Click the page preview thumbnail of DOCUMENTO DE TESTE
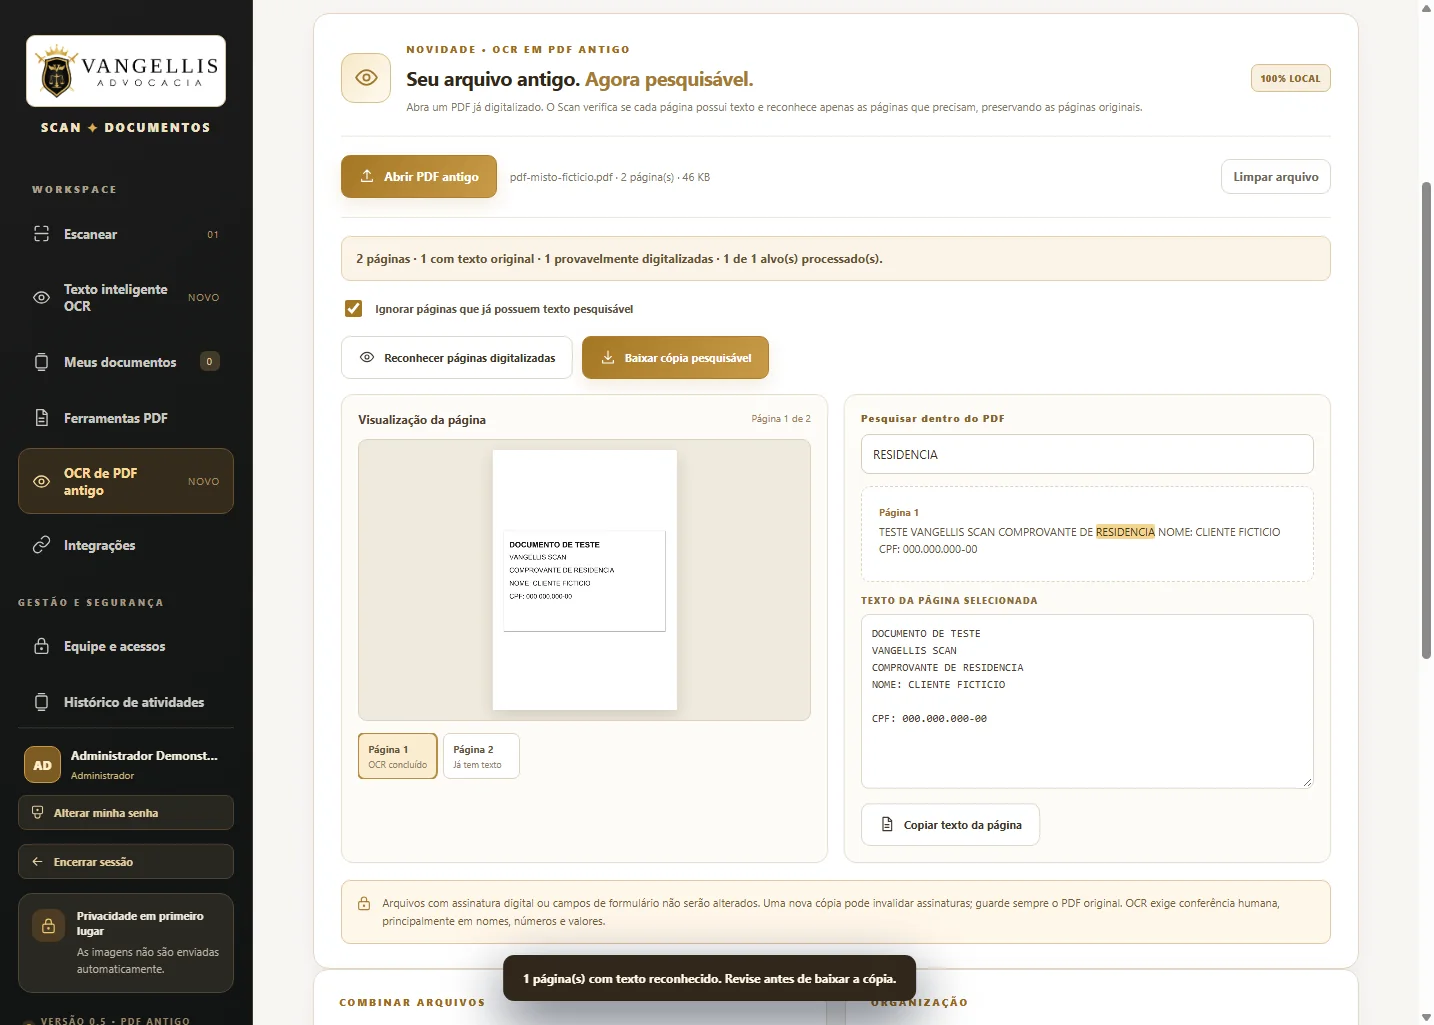The image size is (1434, 1025). point(584,580)
